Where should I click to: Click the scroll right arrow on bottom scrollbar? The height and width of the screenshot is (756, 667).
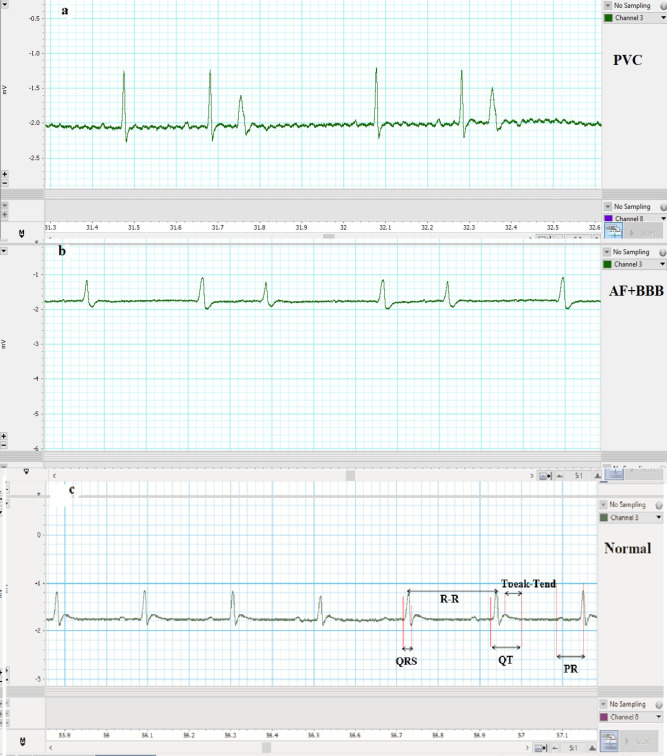[527, 746]
